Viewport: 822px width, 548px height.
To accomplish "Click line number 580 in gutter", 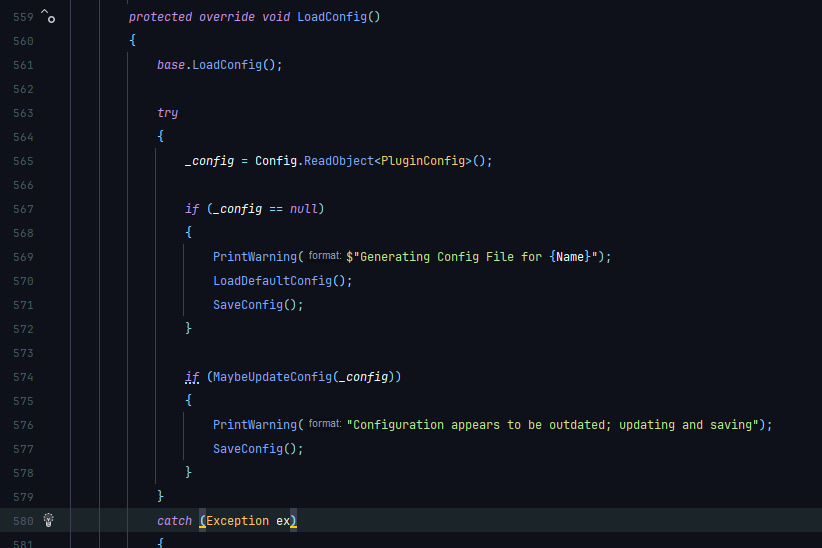I will [x=23, y=521].
